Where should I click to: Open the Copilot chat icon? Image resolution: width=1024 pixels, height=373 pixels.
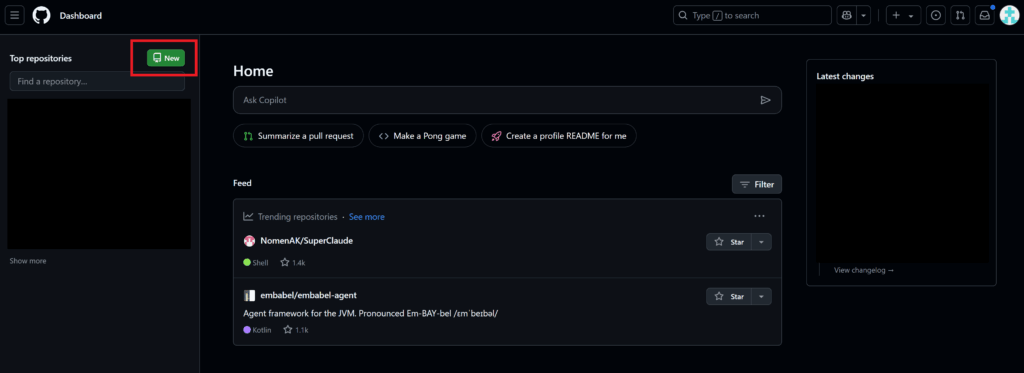tap(847, 15)
